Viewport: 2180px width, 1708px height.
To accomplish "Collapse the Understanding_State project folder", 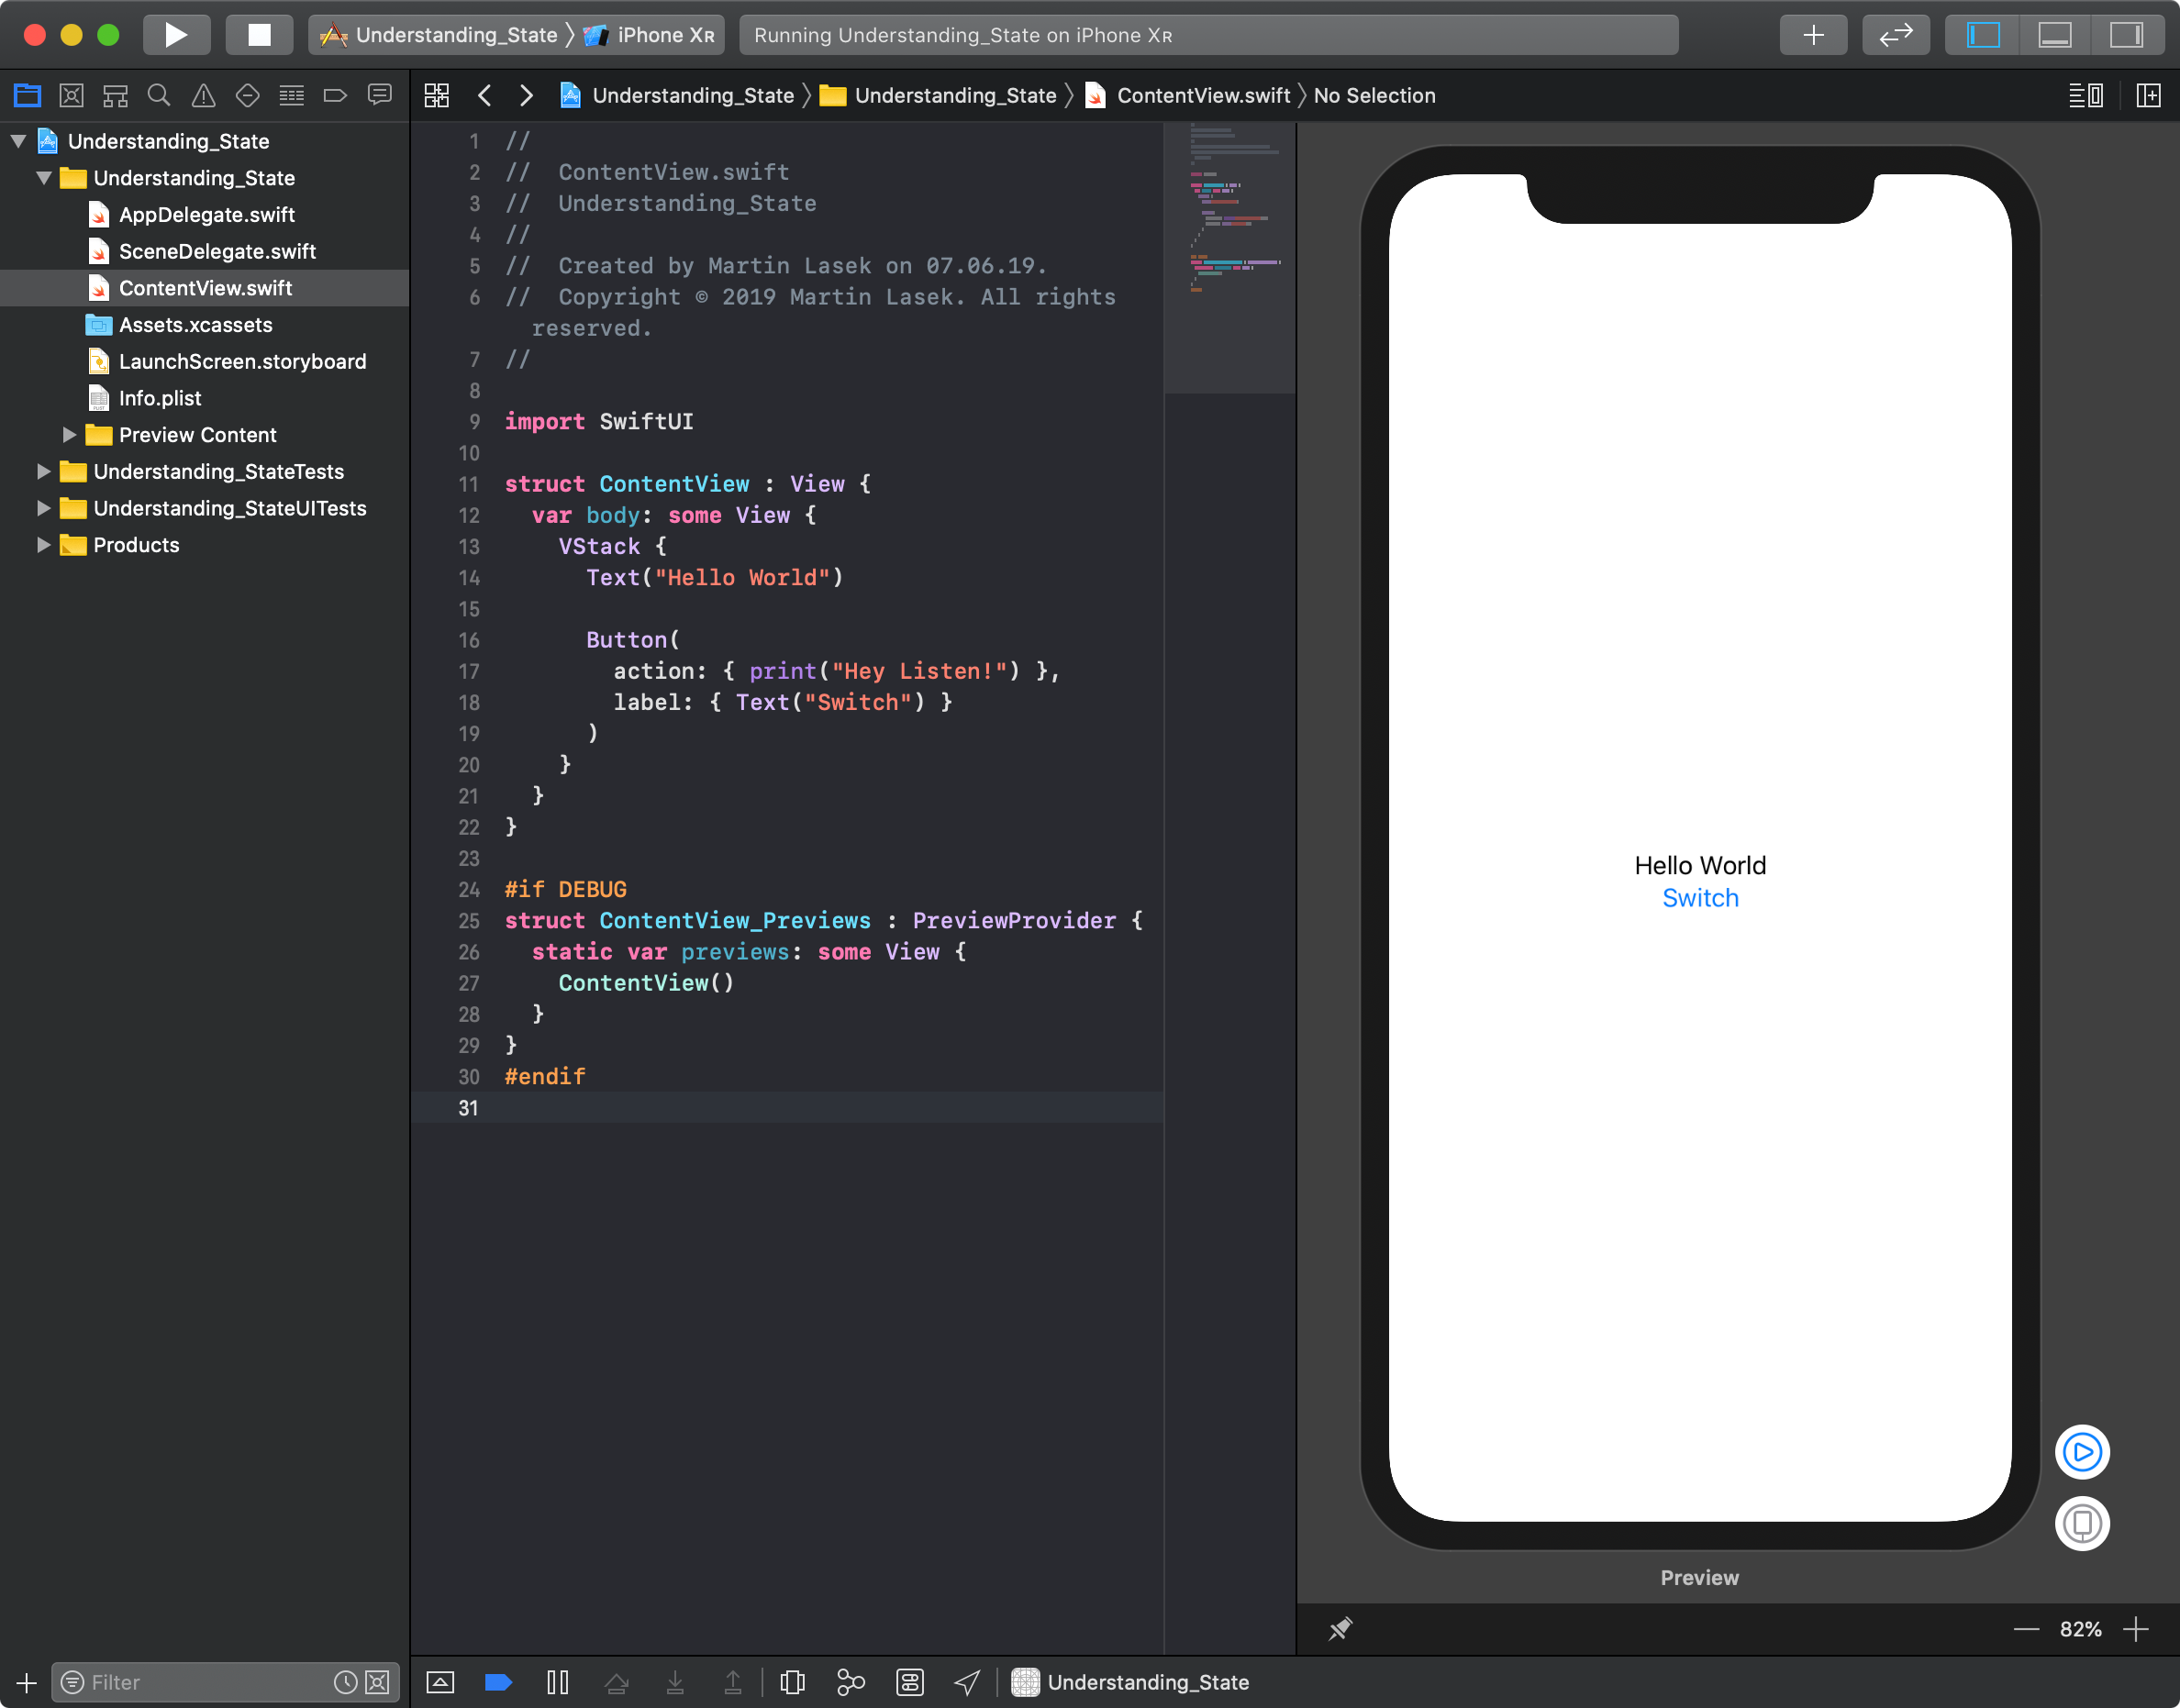I will point(43,178).
